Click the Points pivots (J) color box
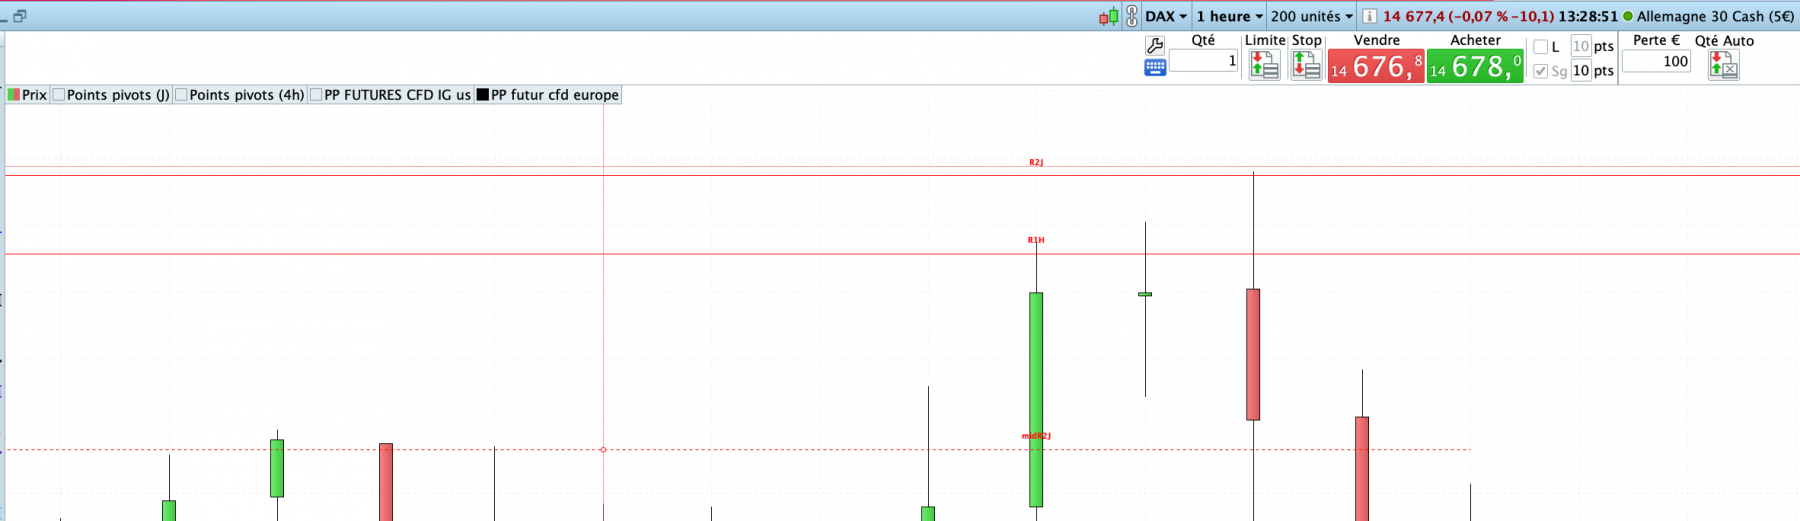This screenshot has height=521, width=1800. [59, 95]
